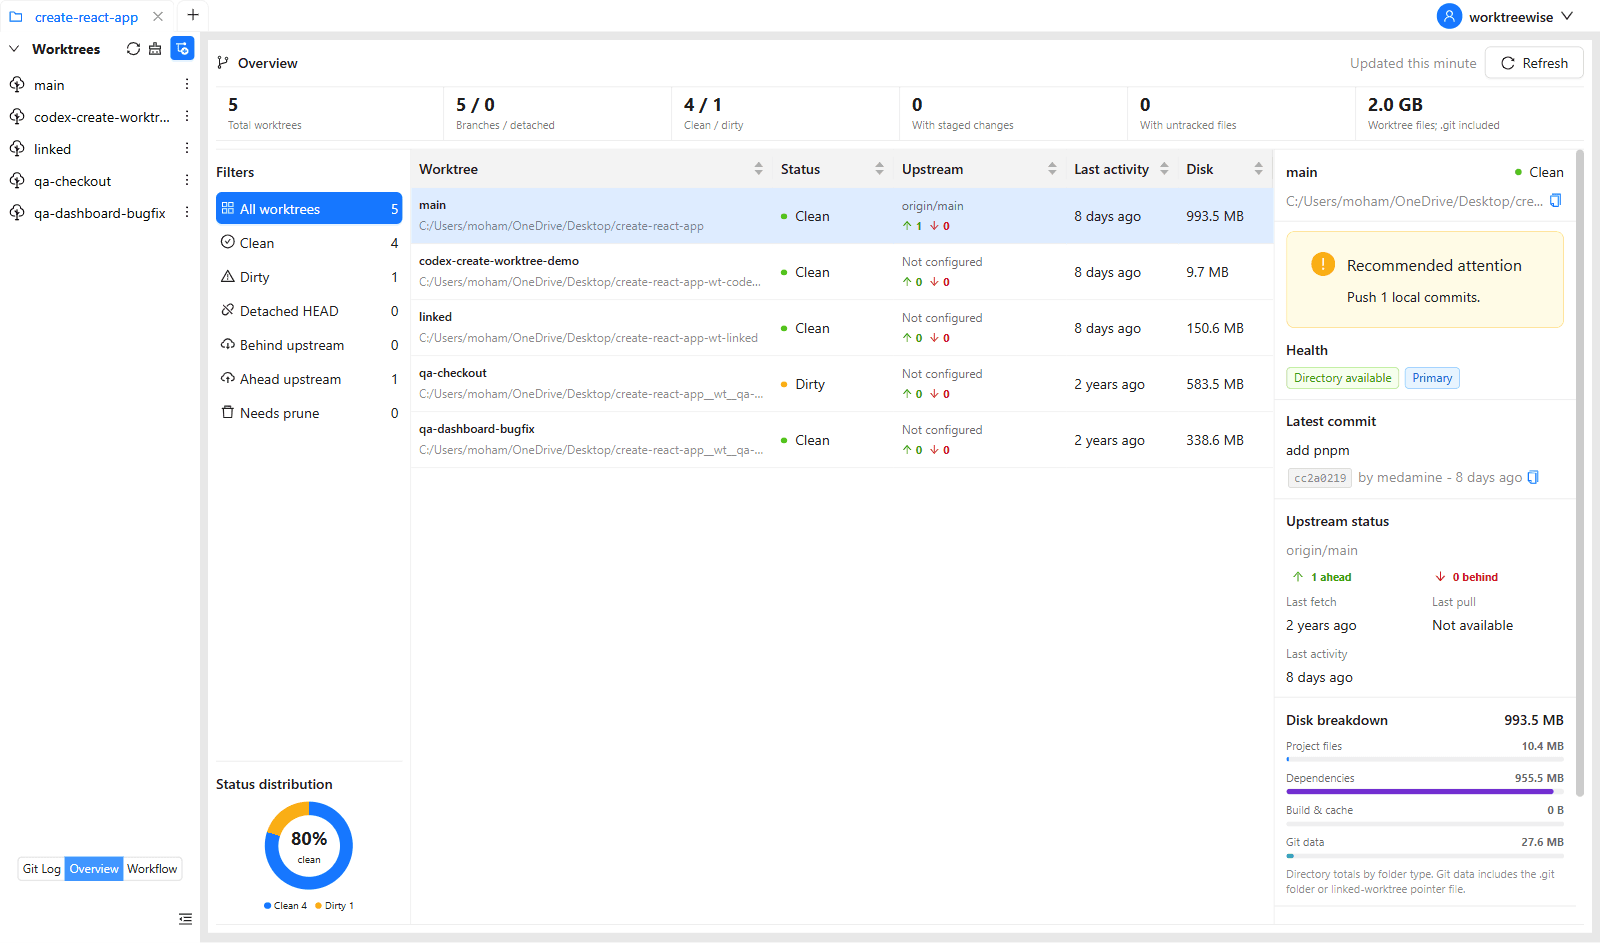
Task: Click the folder icon on create-react-app tab
Action: tap(16, 17)
